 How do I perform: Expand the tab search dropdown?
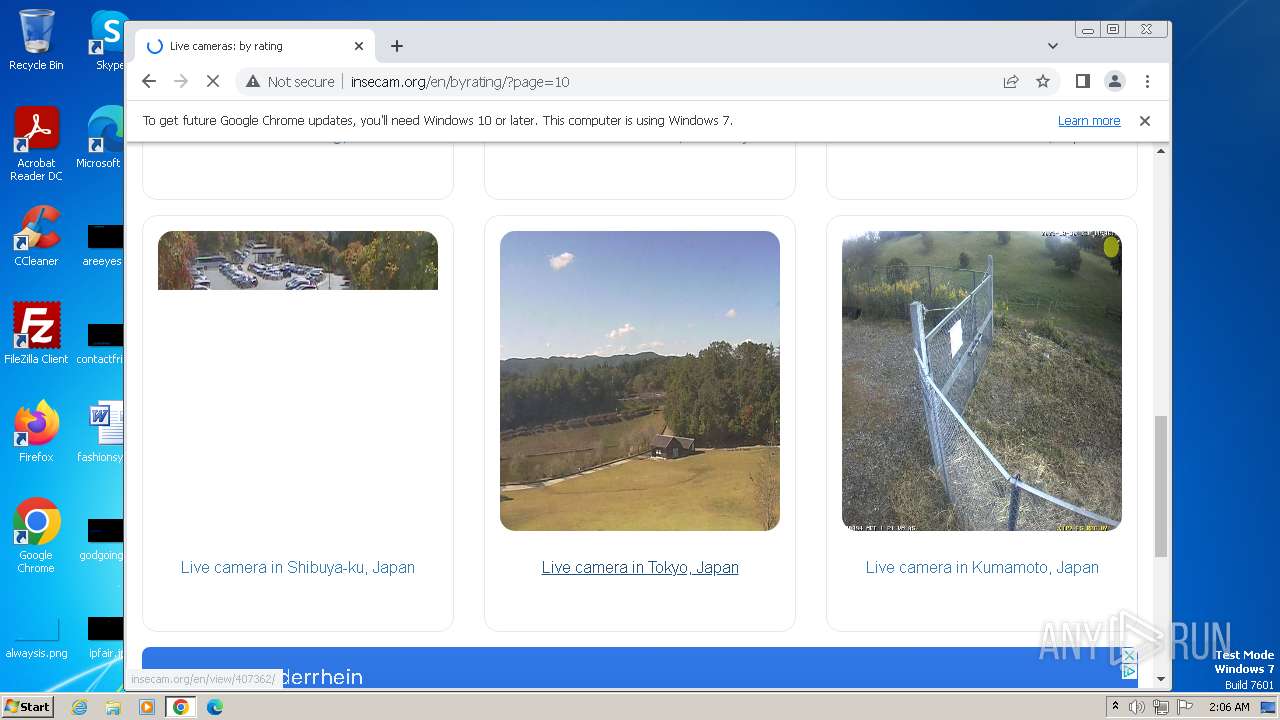1052,46
